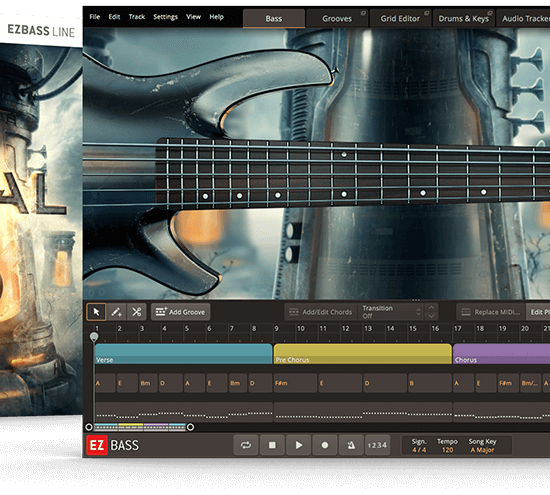Open the Song Key A Major selector
The image size is (550, 495).
click(x=482, y=450)
